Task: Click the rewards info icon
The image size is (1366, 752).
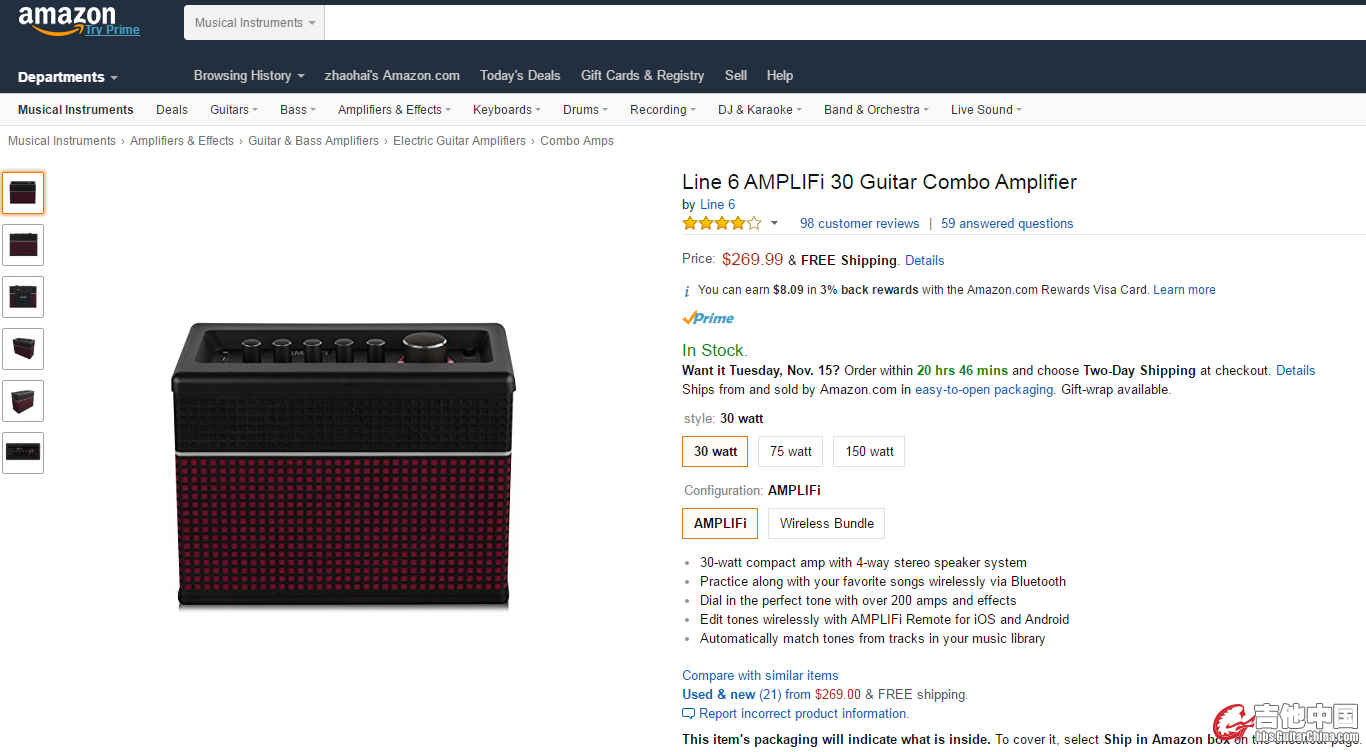Action: (x=687, y=291)
